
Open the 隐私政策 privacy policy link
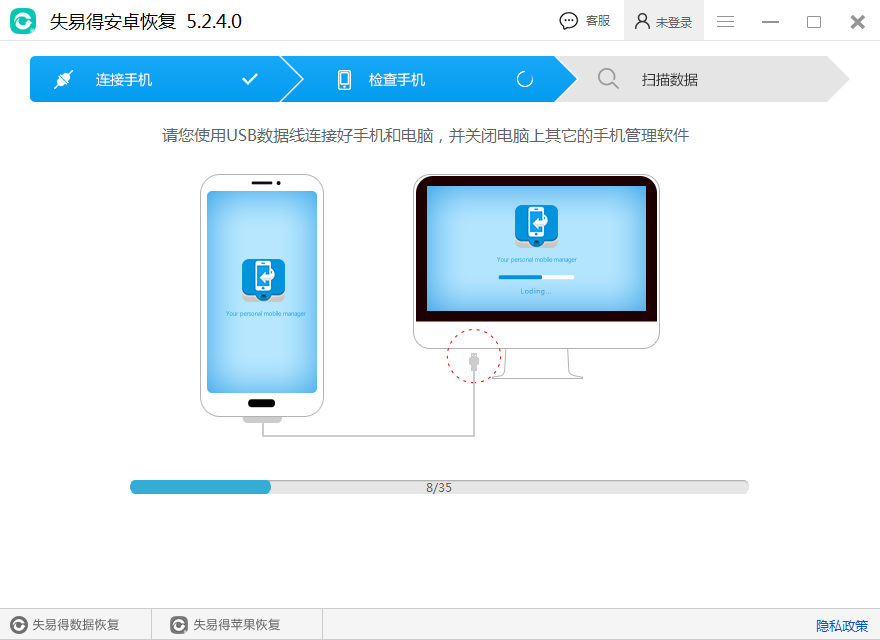[x=842, y=625]
